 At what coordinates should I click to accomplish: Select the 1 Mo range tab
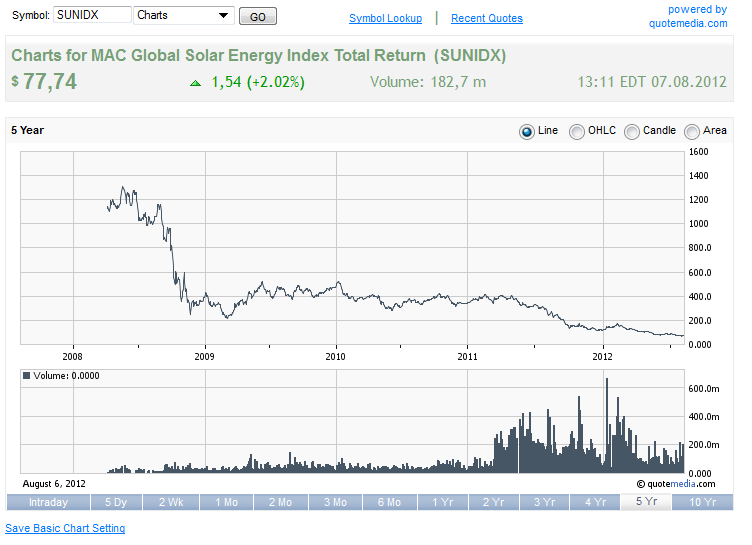coord(226,502)
